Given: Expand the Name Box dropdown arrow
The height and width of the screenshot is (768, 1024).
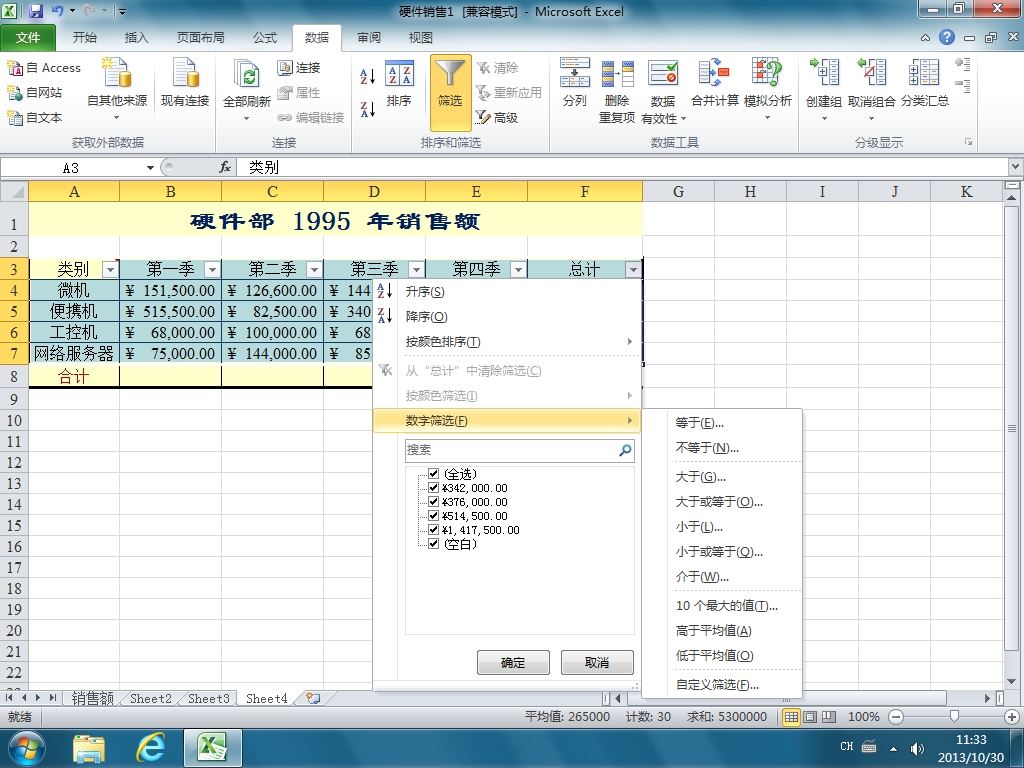Looking at the screenshot, I should (150, 168).
